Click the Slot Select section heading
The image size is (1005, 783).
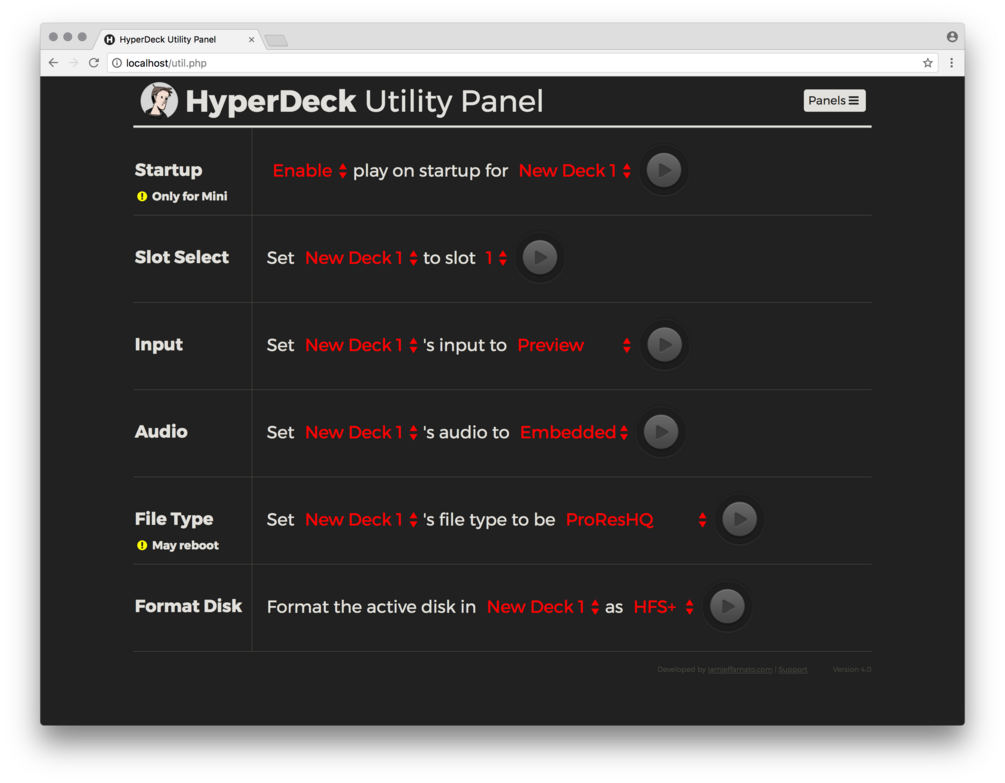[181, 257]
